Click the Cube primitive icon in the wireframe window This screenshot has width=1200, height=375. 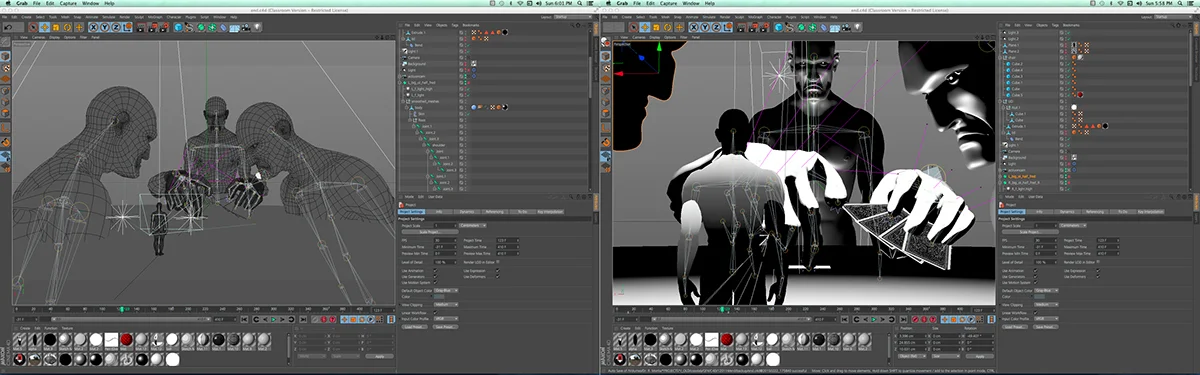pyautogui.click(x=178, y=27)
